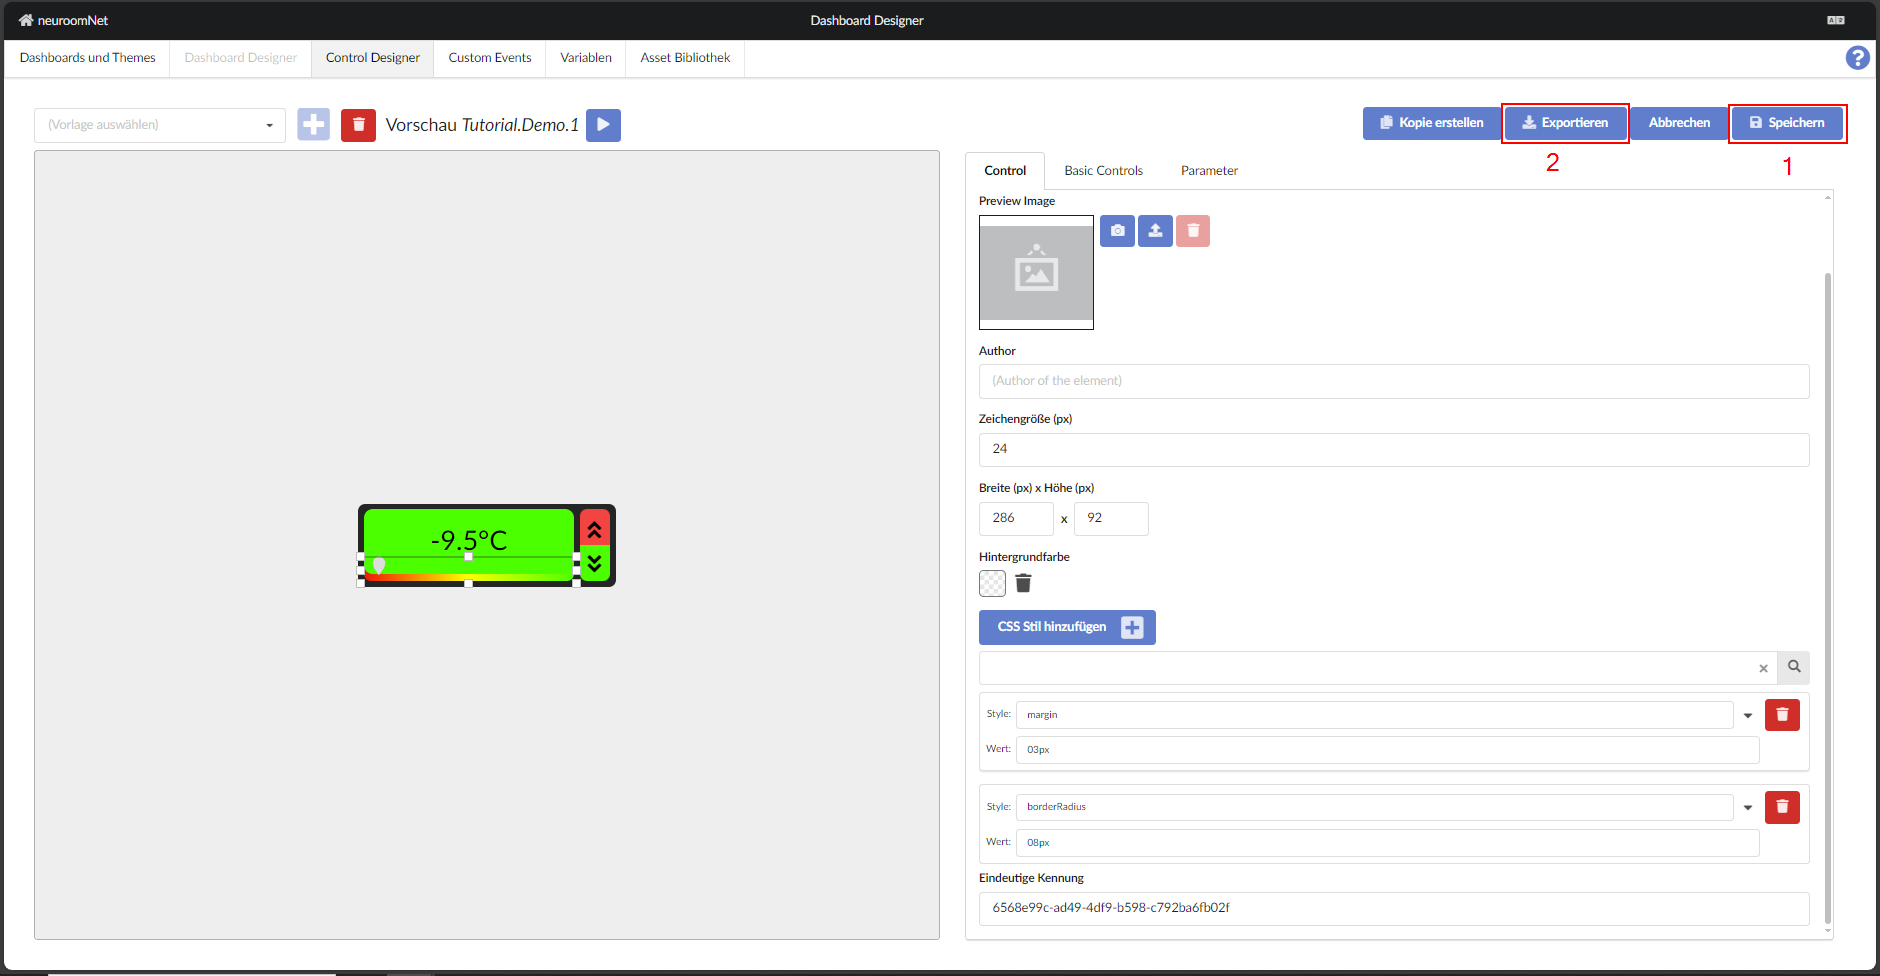The width and height of the screenshot is (1880, 976).
Task: Start preview with the play button
Action: click(x=603, y=125)
